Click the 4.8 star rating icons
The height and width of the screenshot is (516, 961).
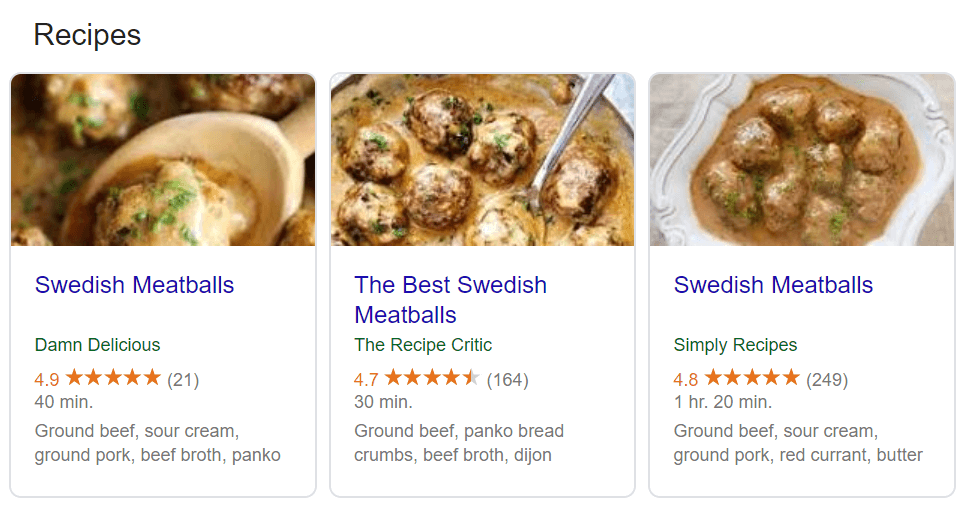tap(752, 378)
